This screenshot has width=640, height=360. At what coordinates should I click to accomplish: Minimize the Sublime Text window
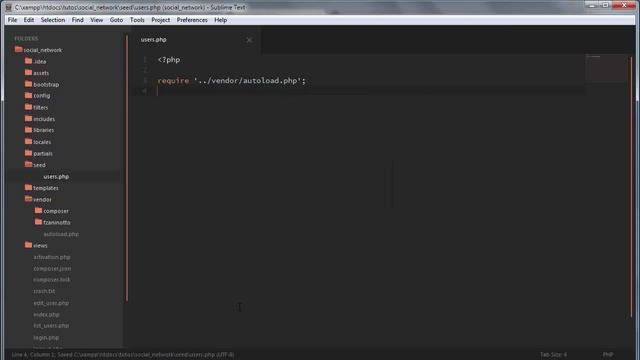pos(591,5)
